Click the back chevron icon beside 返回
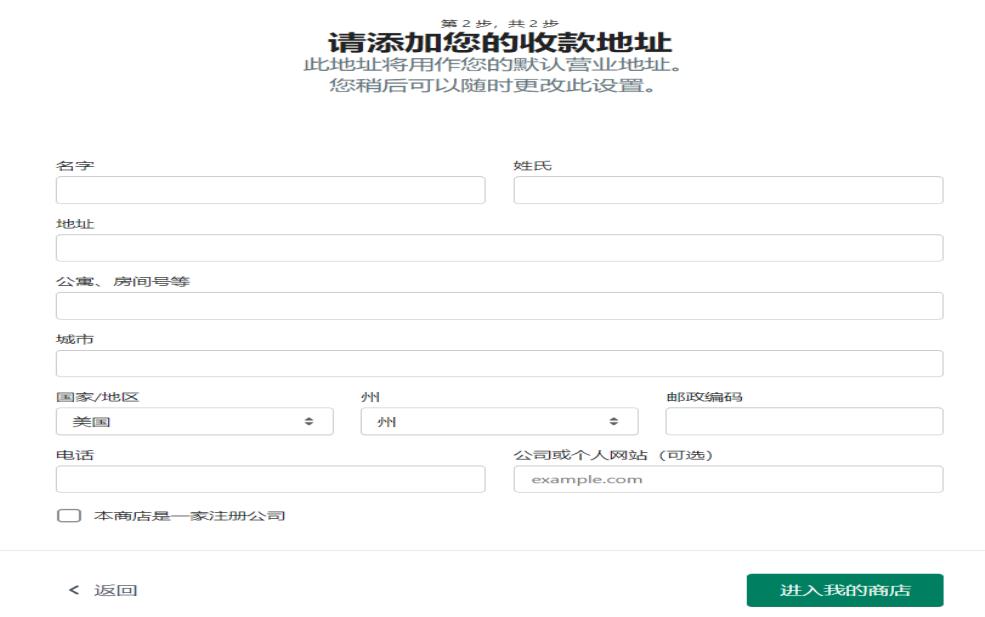 74,590
